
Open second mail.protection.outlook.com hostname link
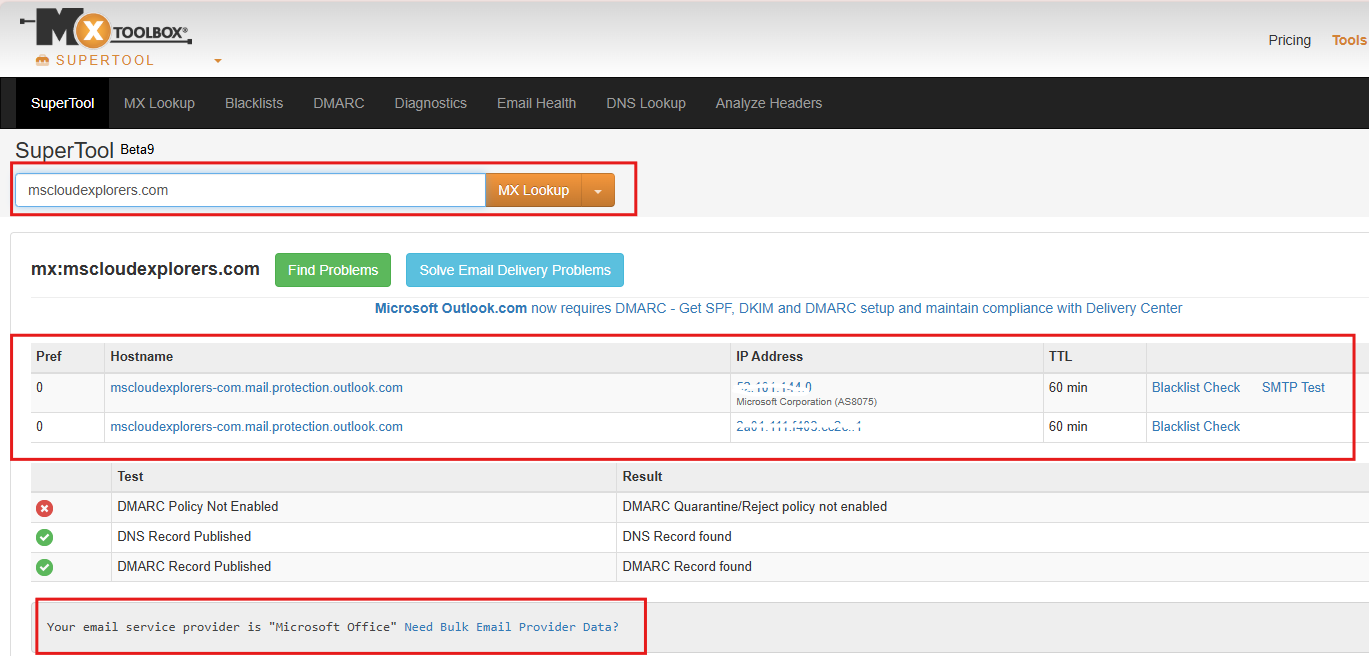[256, 426]
